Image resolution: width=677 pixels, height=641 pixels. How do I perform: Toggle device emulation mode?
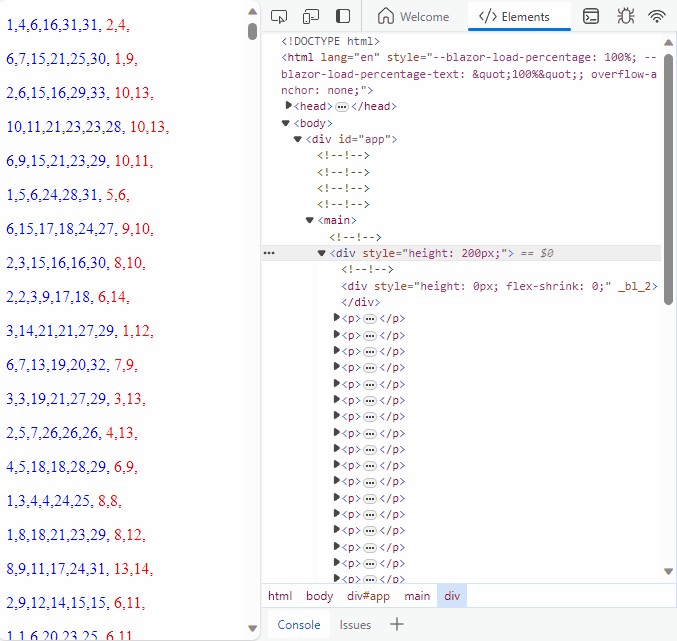tap(311, 16)
